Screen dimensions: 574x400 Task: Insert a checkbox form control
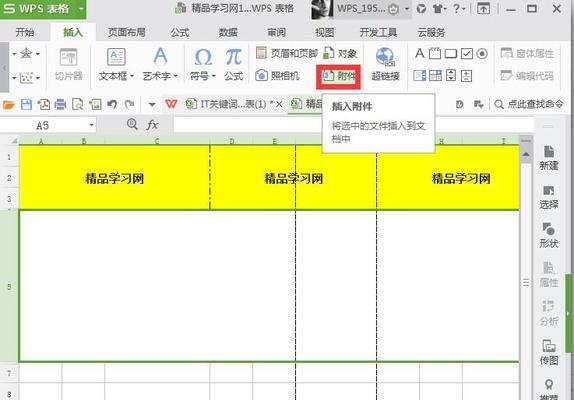tap(467, 54)
